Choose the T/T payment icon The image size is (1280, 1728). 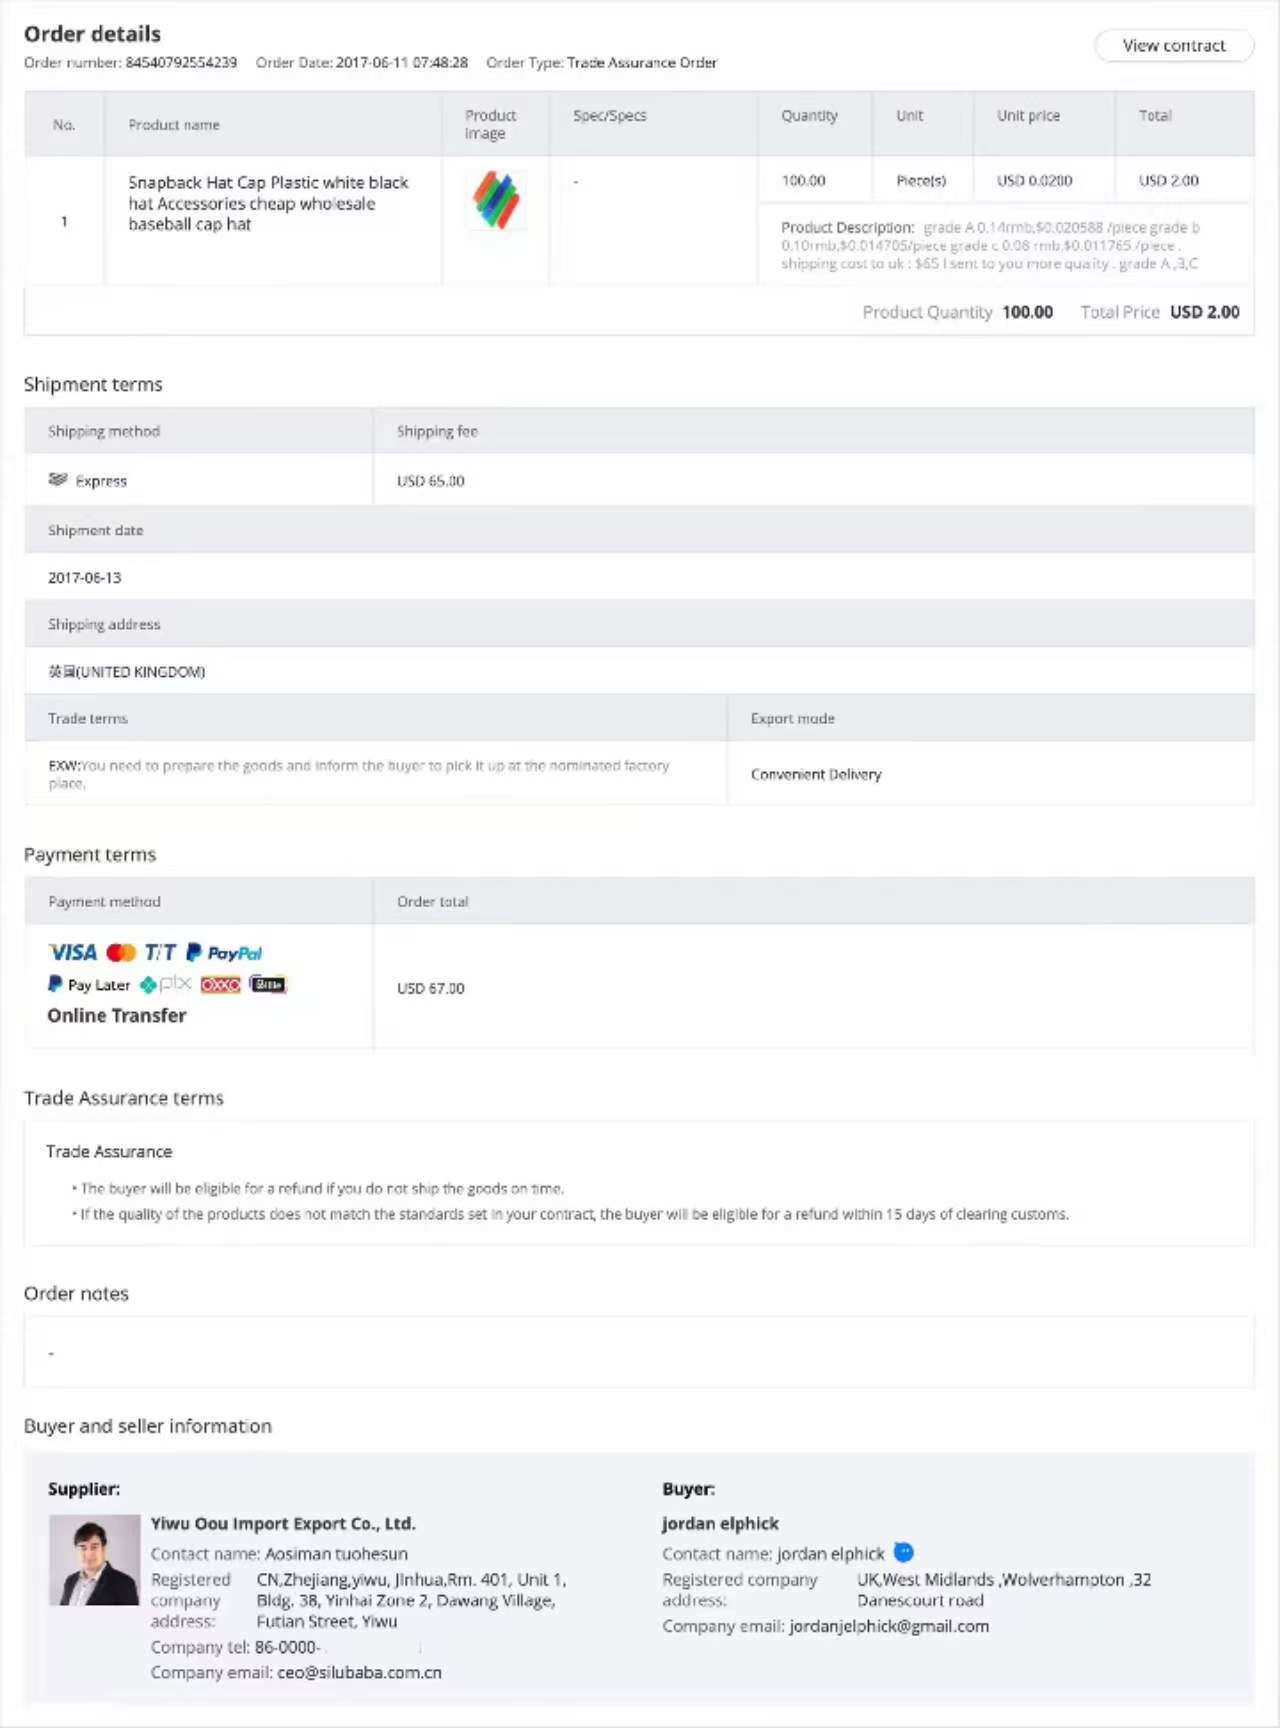pos(160,953)
